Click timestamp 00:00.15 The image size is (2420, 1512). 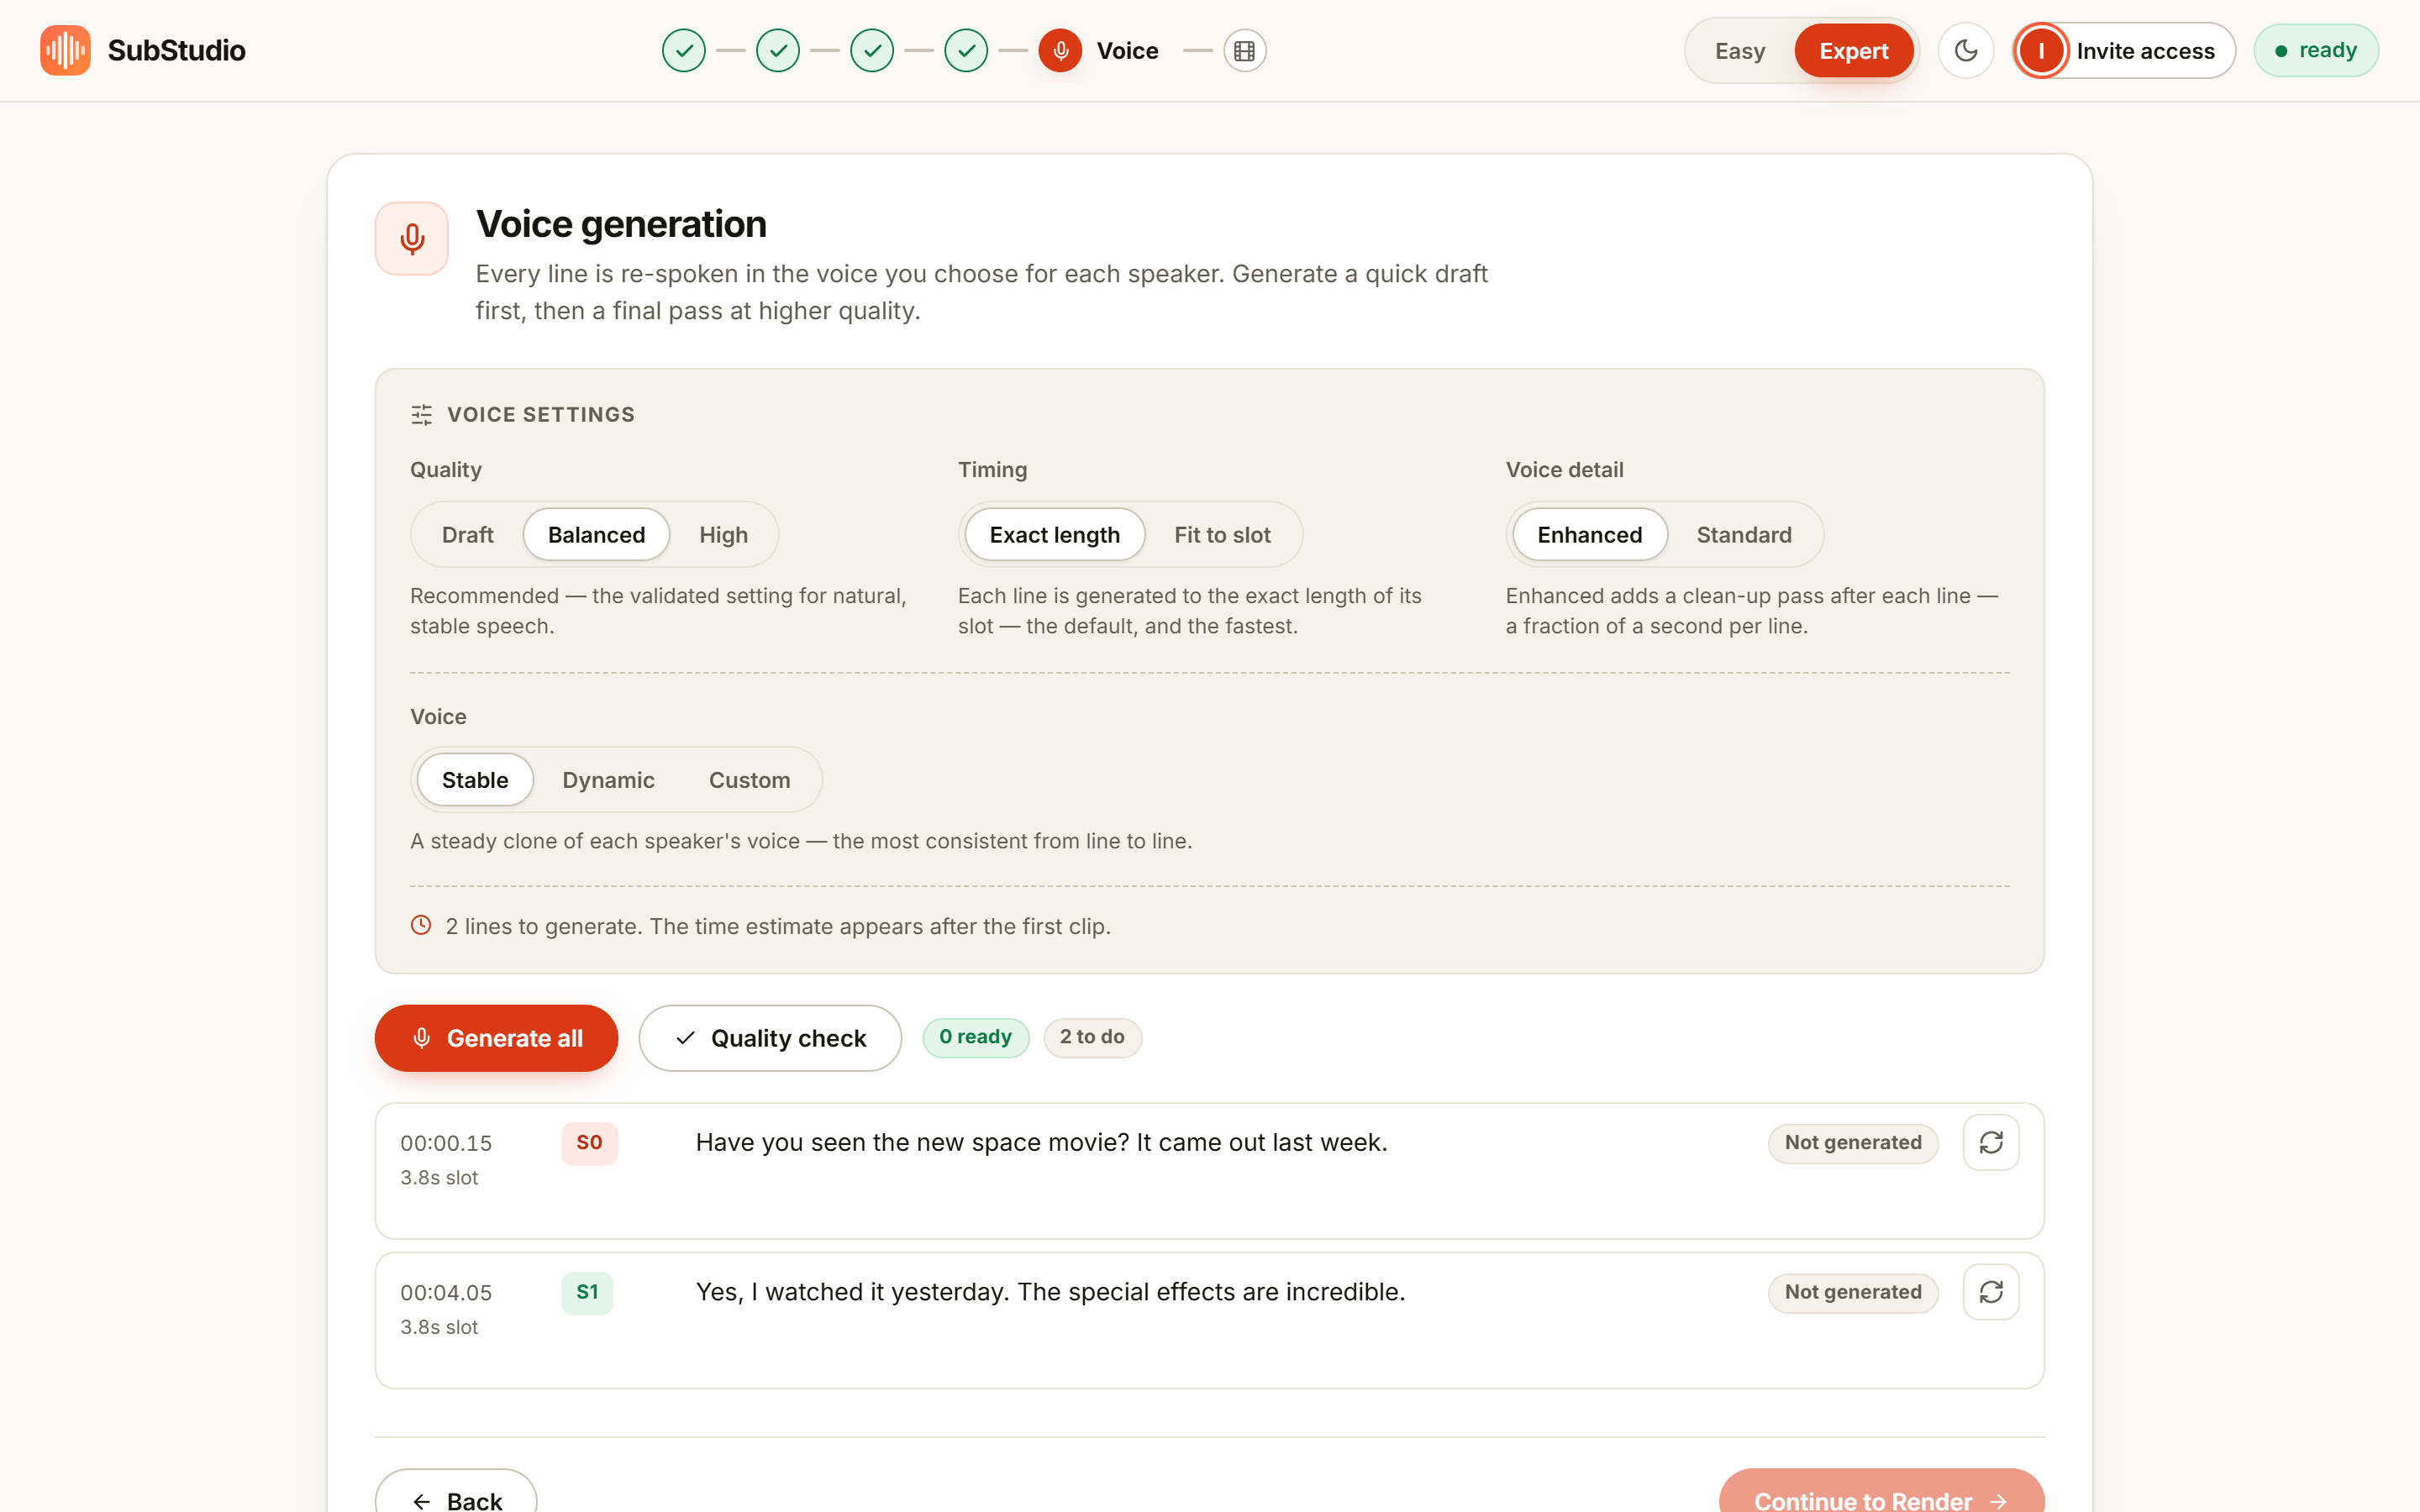pyautogui.click(x=446, y=1143)
